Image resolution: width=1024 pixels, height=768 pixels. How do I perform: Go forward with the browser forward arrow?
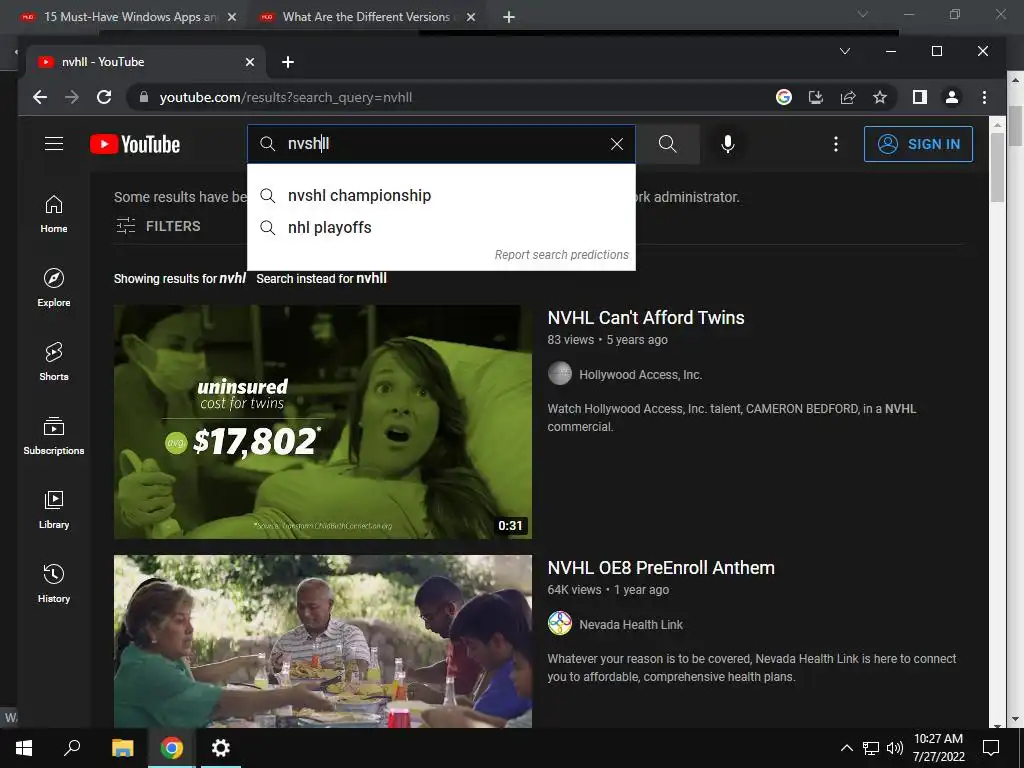pyautogui.click(x=72, y=97)
